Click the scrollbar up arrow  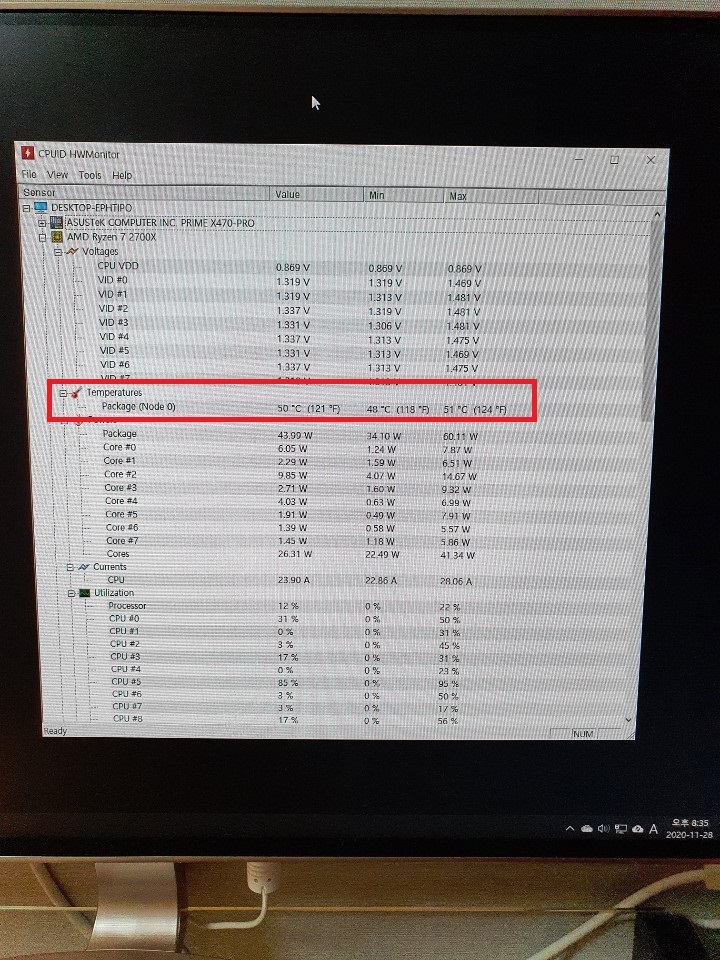[657, 214]
